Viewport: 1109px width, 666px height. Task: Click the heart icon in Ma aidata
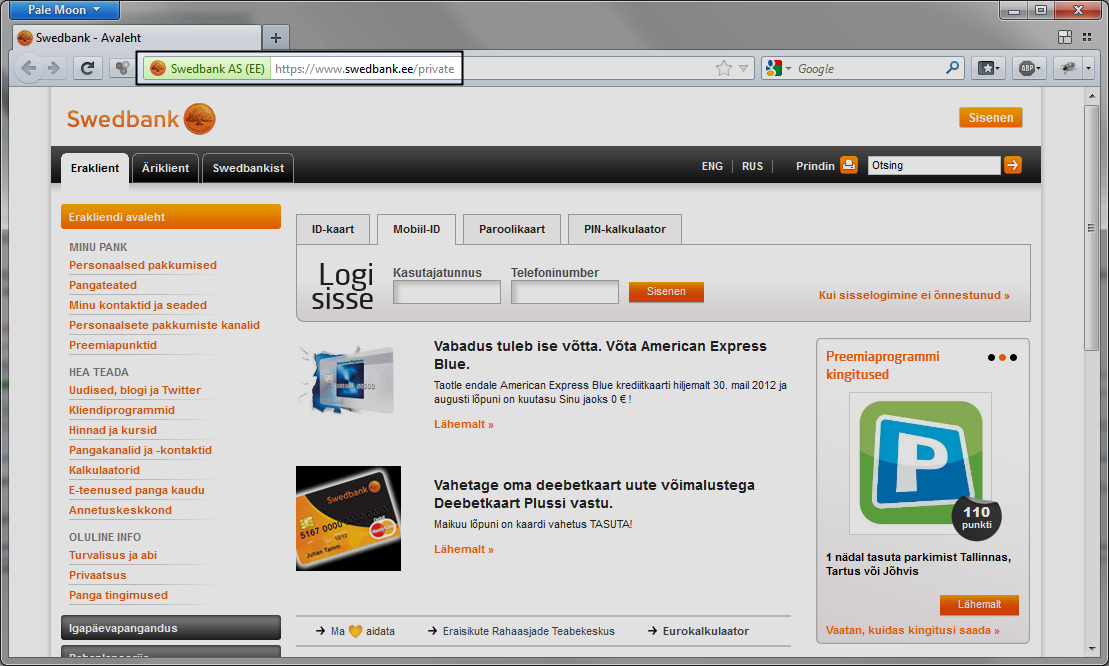point(355,631)
